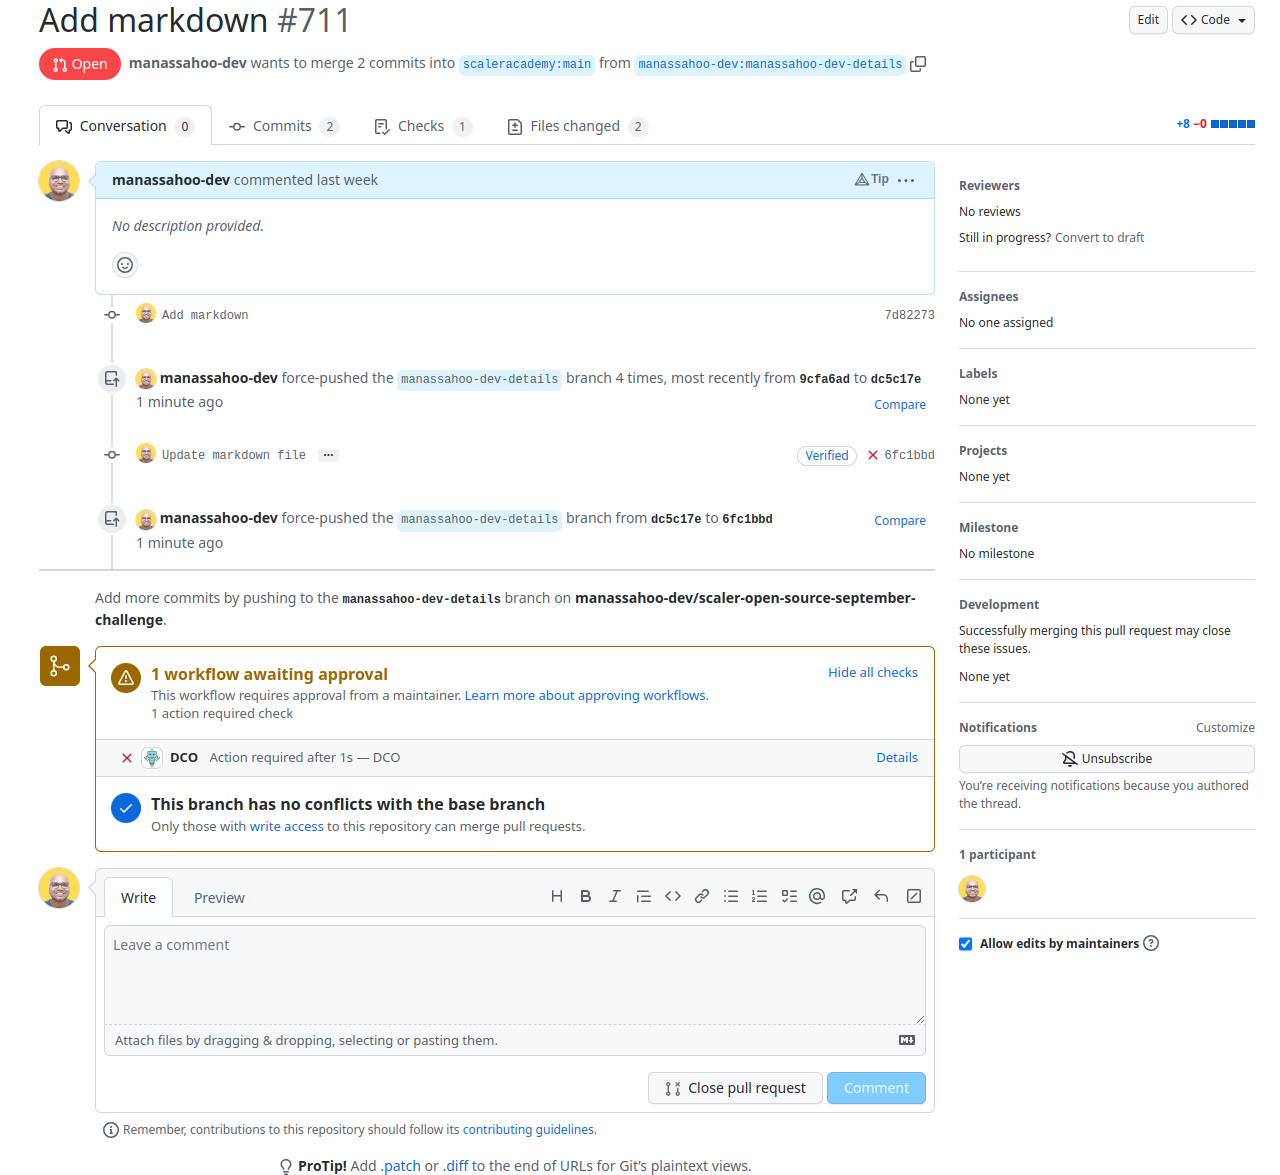Mention a user with the @ icon
This screenshot has height=1175, width=1280.
click(x=817, y=896)
